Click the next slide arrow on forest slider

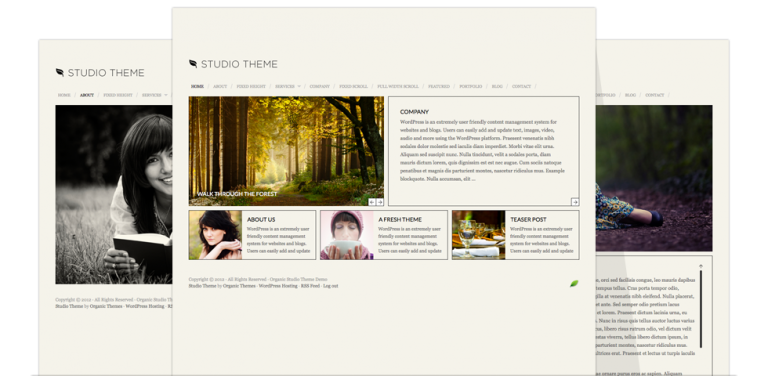click(380, 202)
